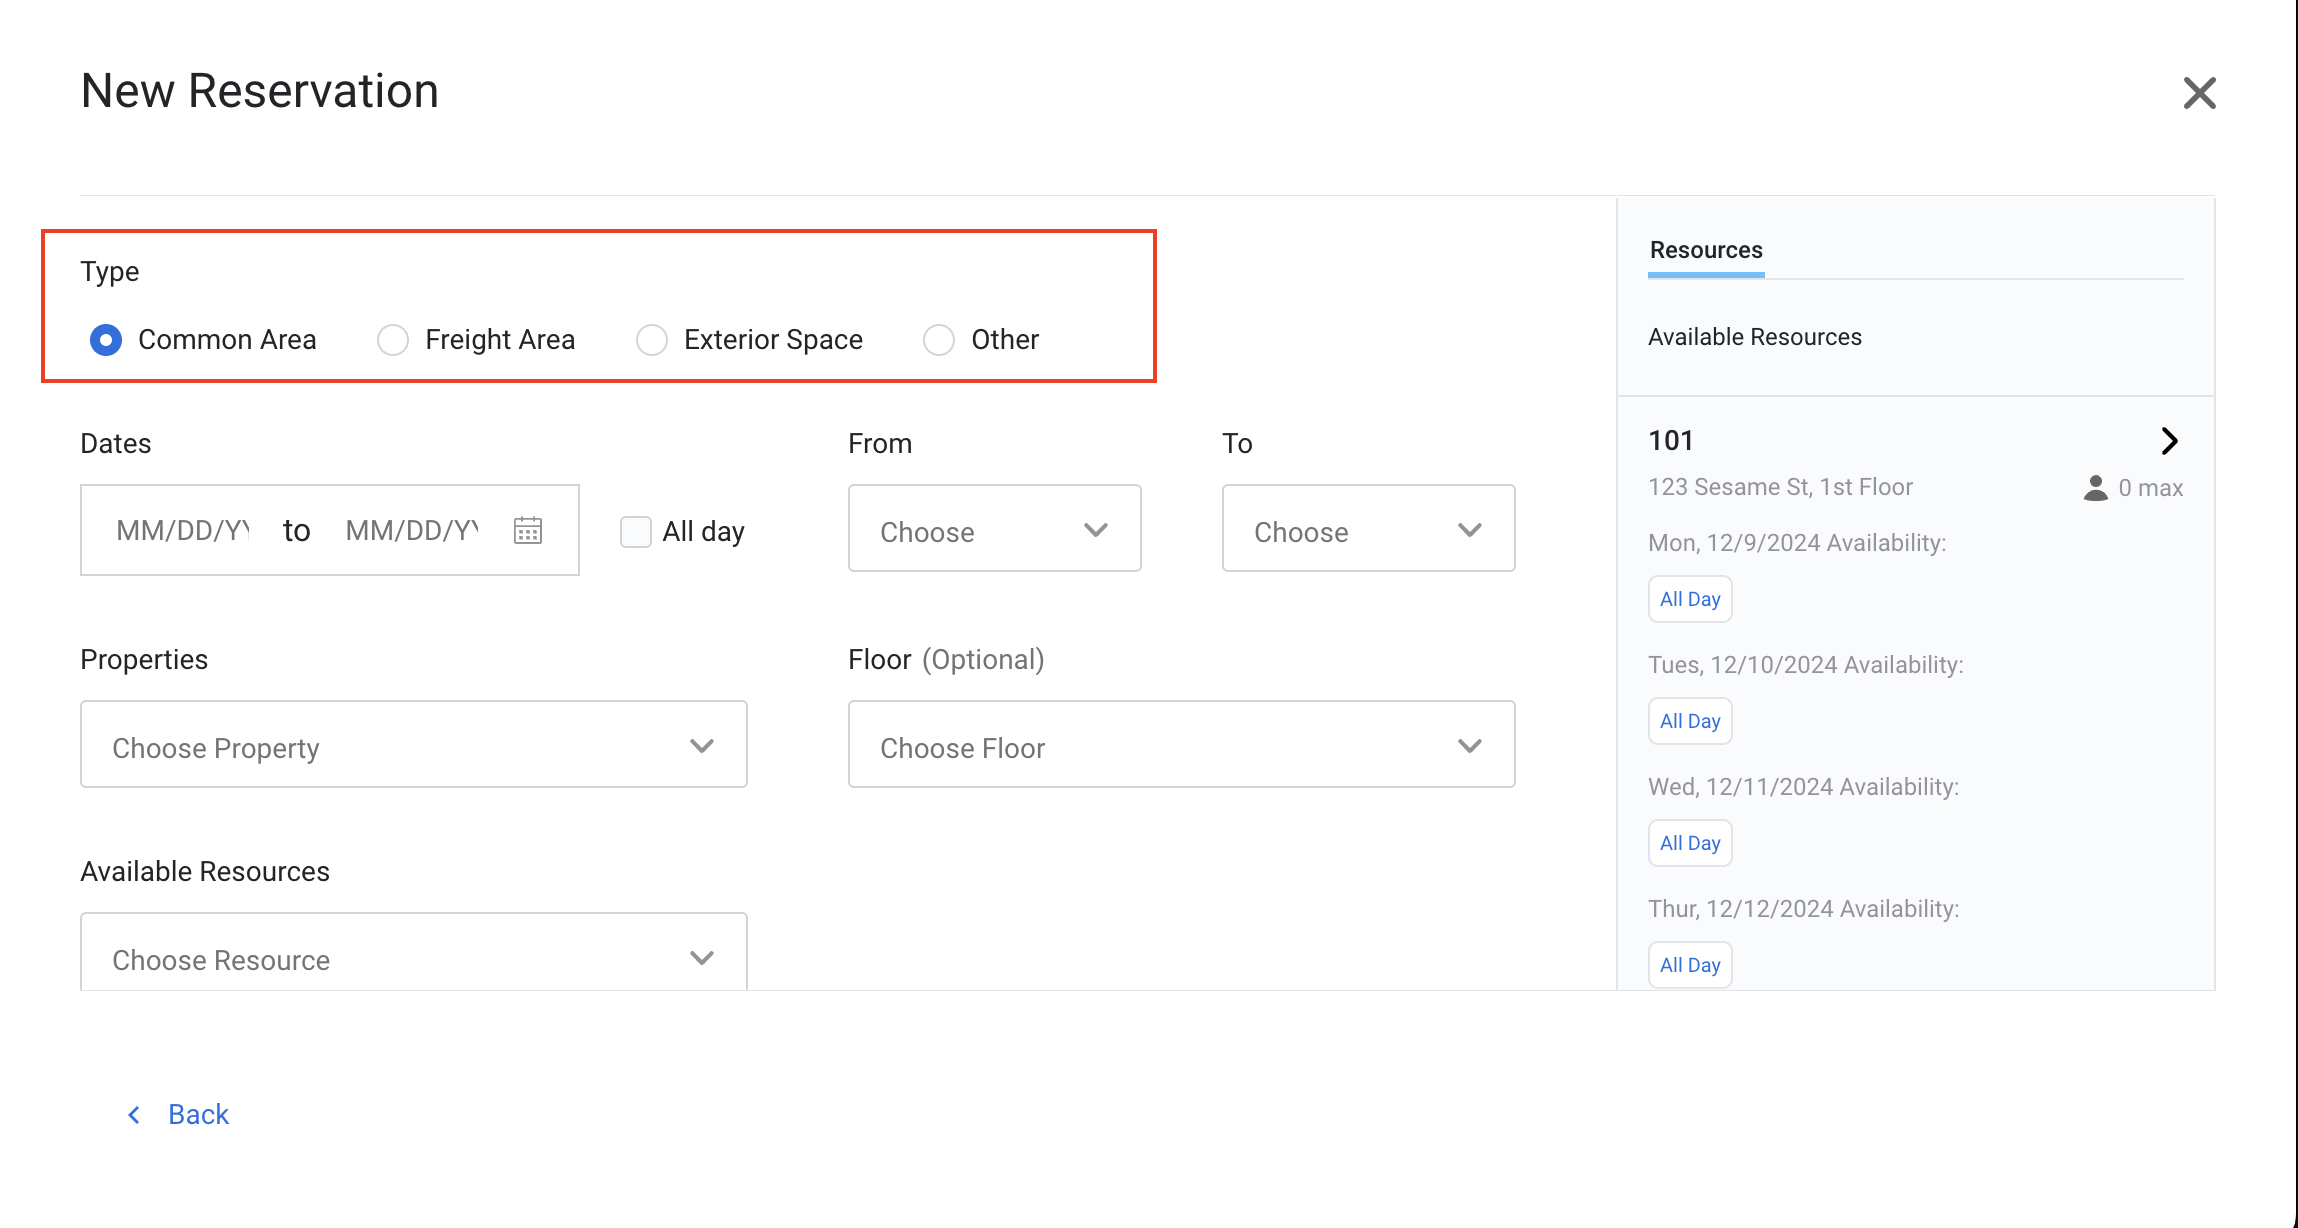Select Freight Area type
This screenshot has width=2298, height=1228.
coord(393,340)
